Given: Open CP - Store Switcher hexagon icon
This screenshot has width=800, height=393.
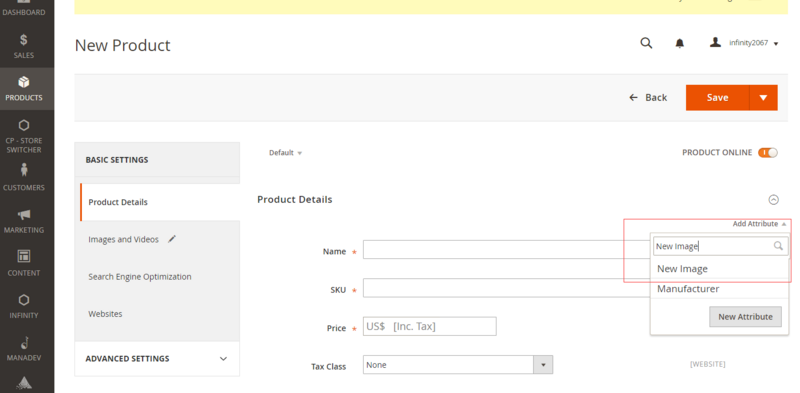Looking at the screenshot, I should point(23,126).
